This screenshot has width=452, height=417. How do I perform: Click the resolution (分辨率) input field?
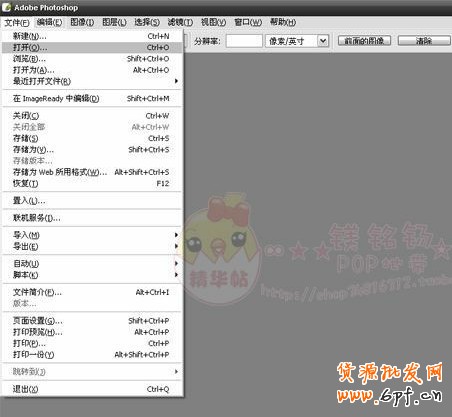(x=244, y=41)
